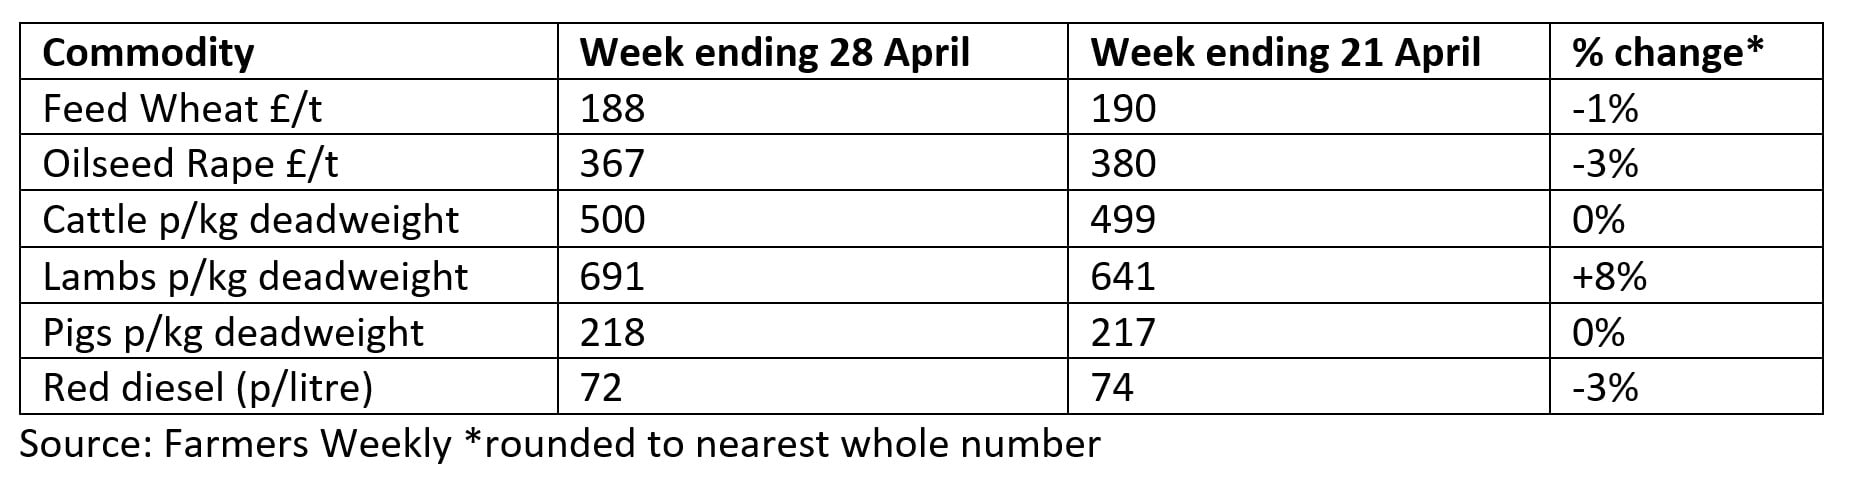Select the -1% Feed Wheat change
Image resolution: width=1875 pixels, height=486 pixels.
[1604, 108]
